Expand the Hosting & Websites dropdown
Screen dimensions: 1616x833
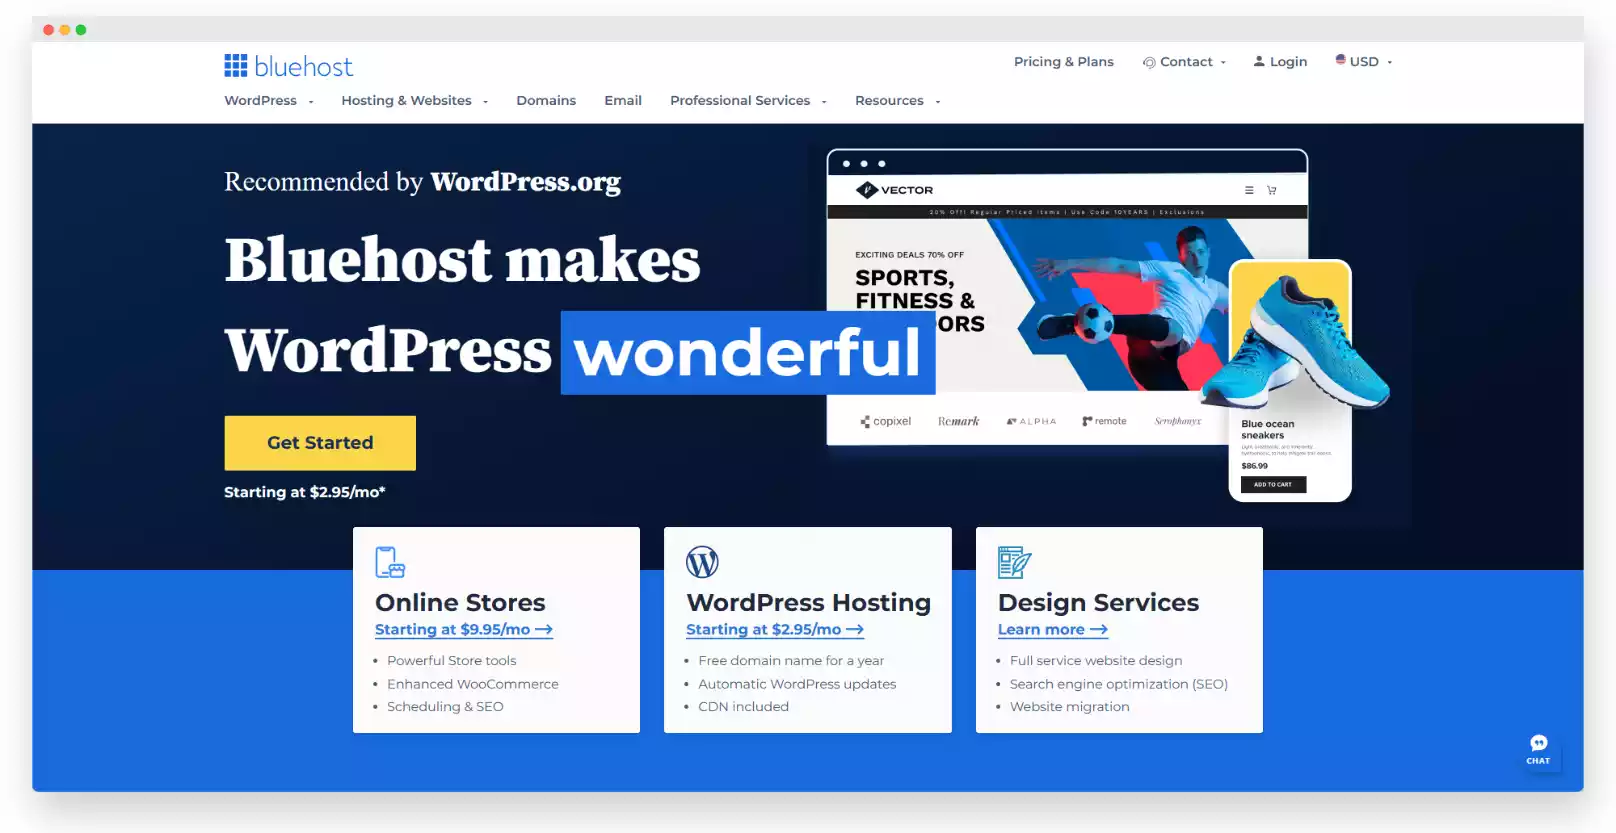tap(486, 102)
